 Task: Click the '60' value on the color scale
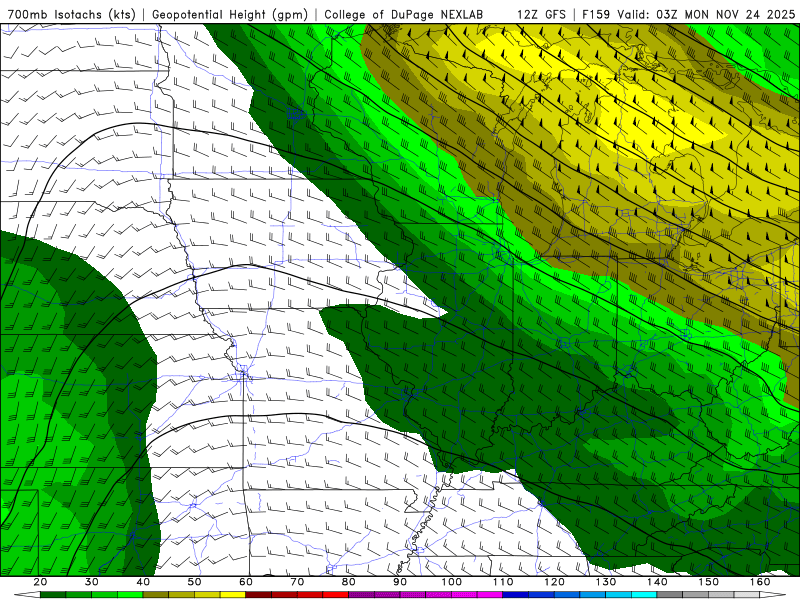tap(246, 582)
